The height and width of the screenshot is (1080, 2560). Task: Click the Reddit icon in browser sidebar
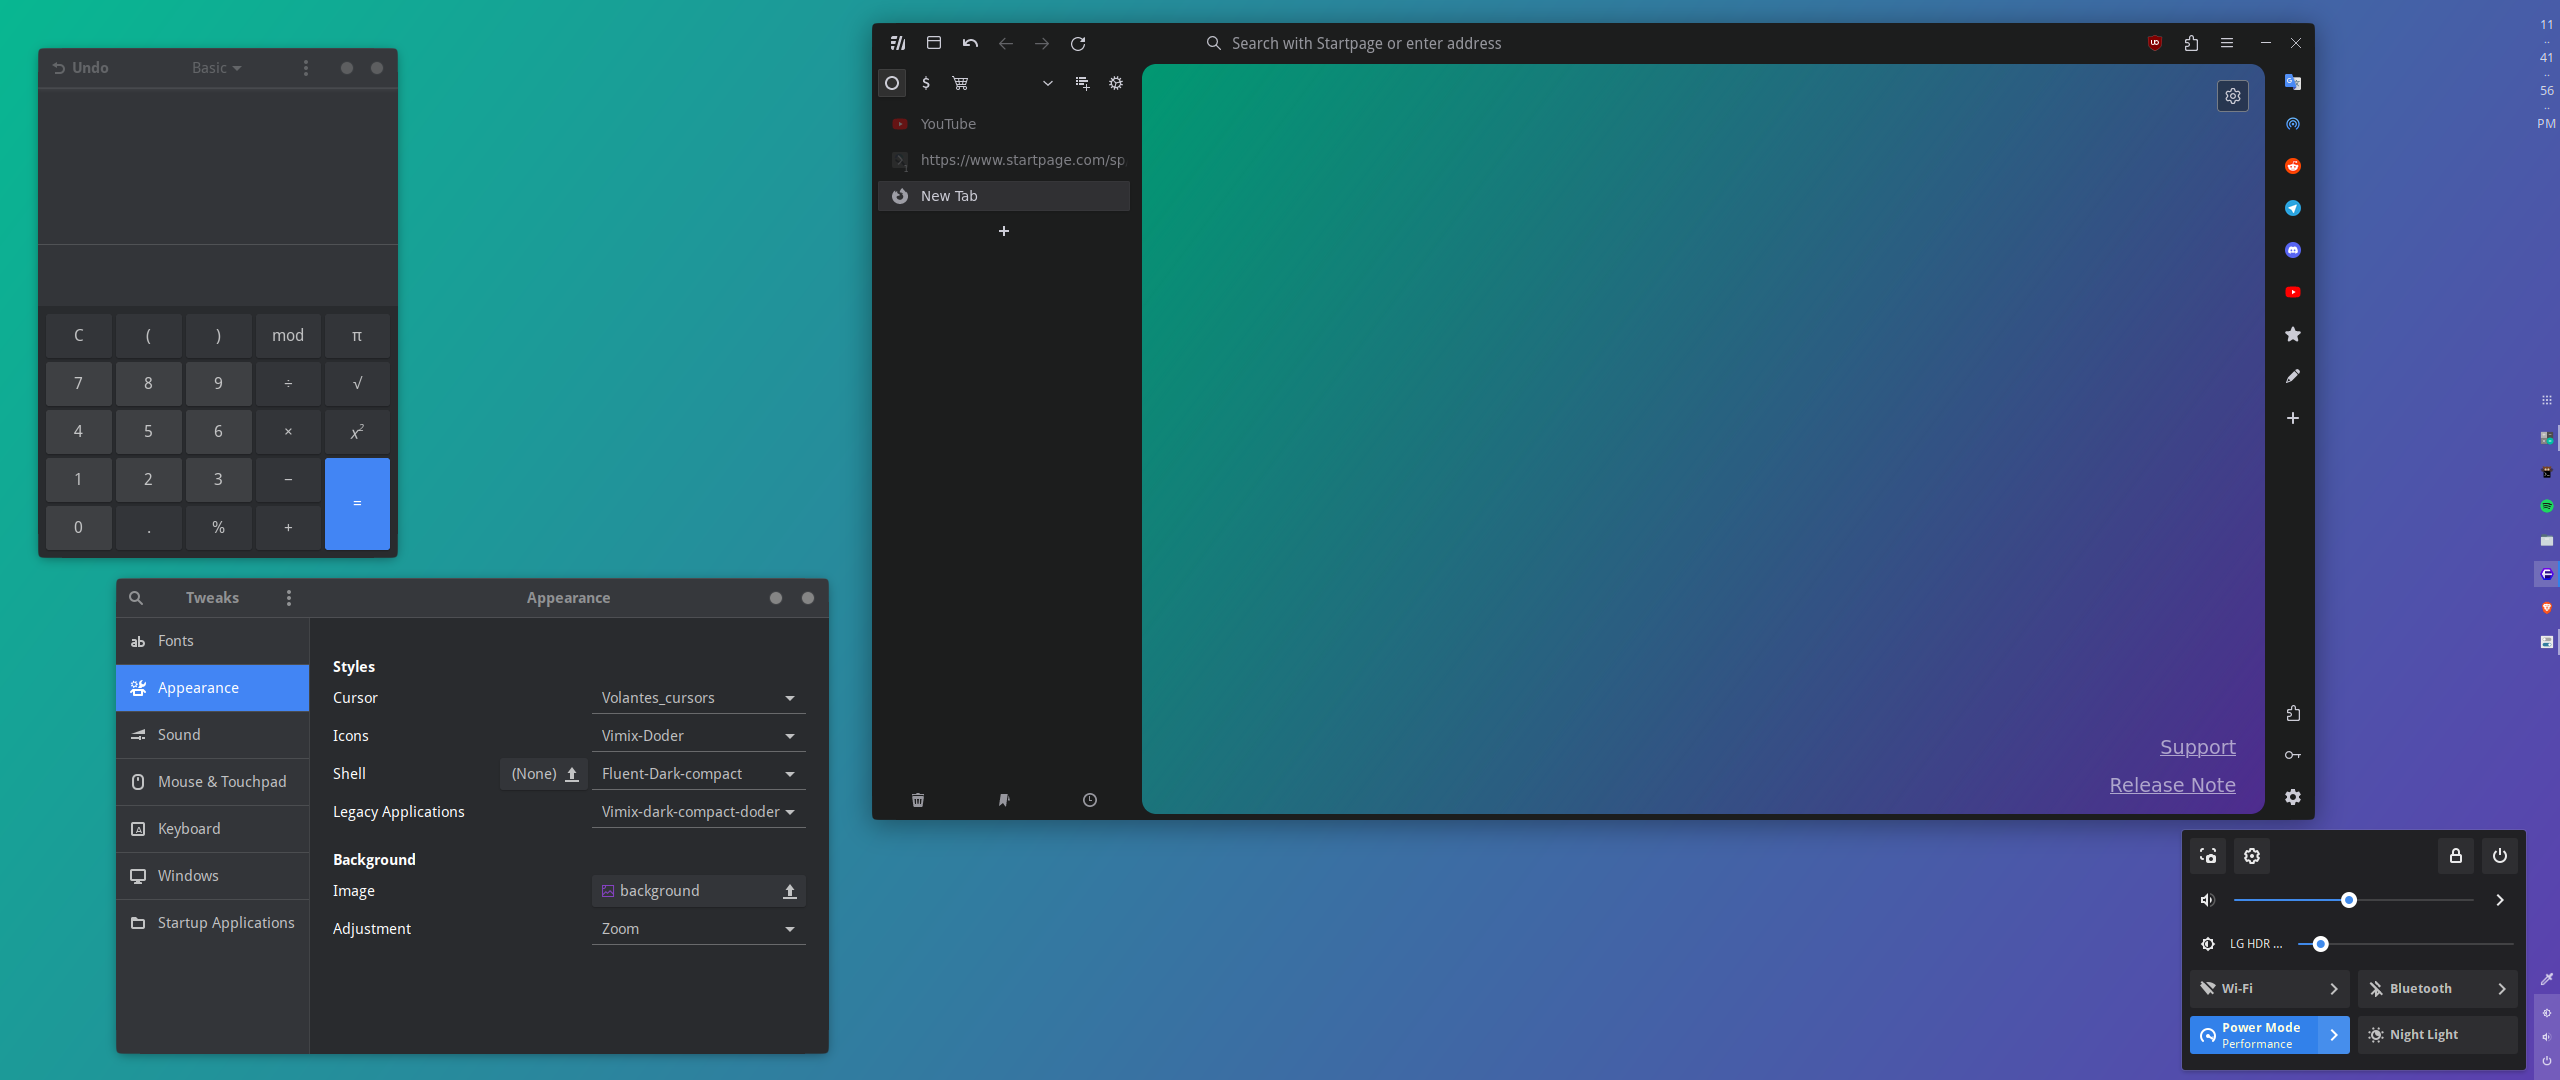coord(2292,166)
